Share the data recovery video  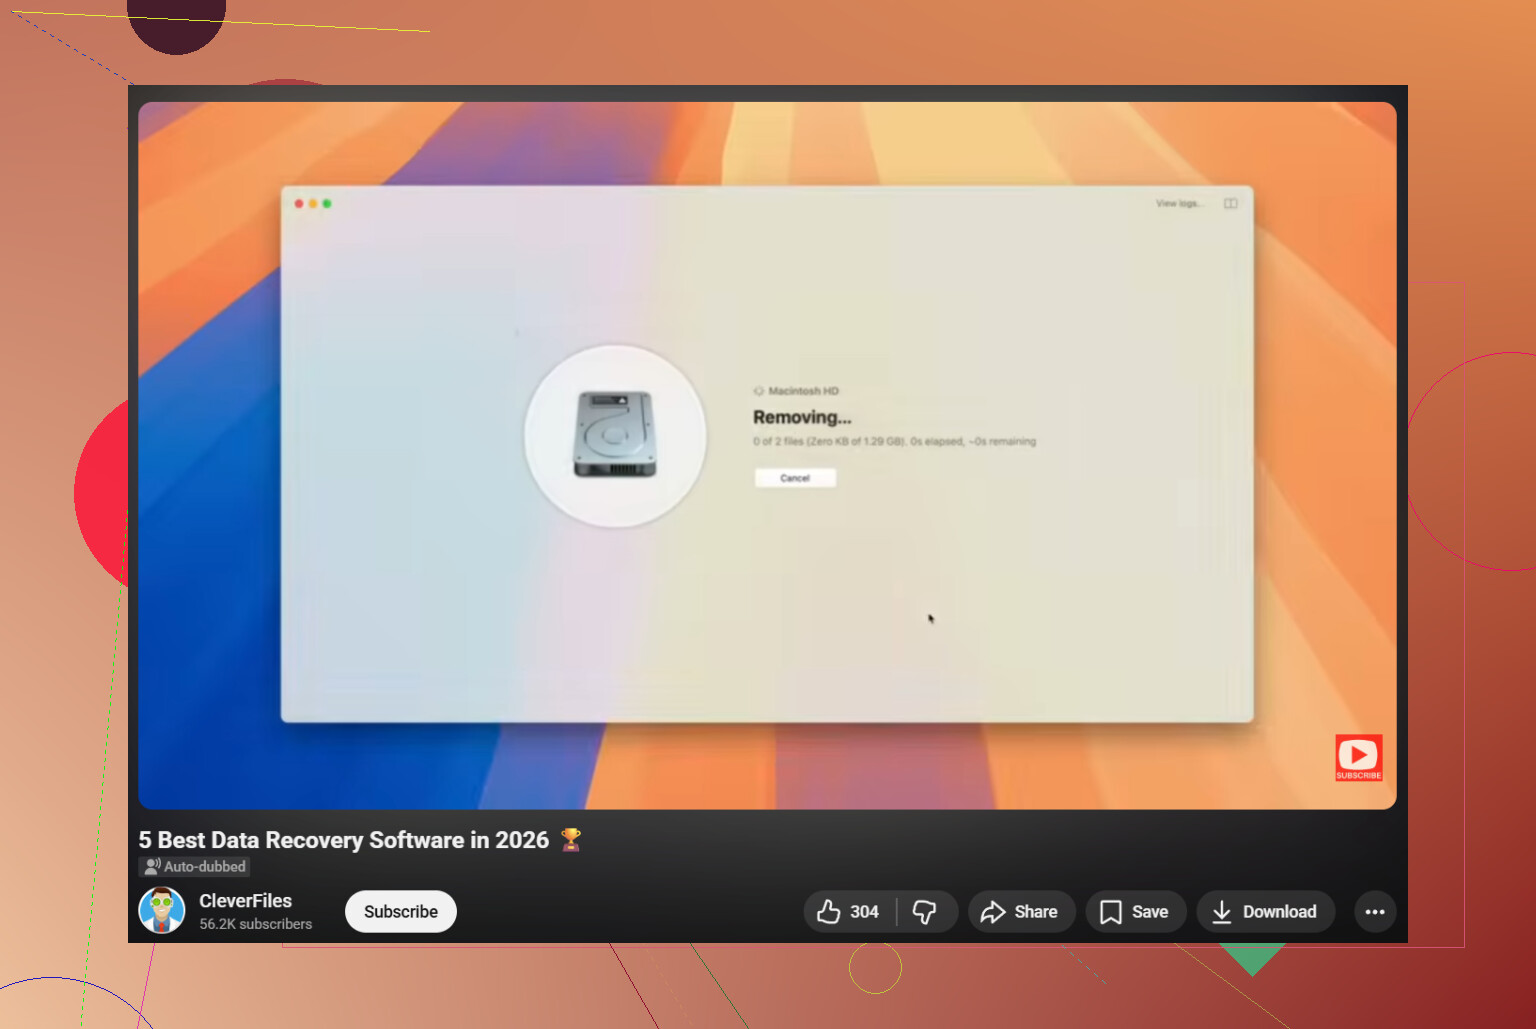(x=1021, y=912)
